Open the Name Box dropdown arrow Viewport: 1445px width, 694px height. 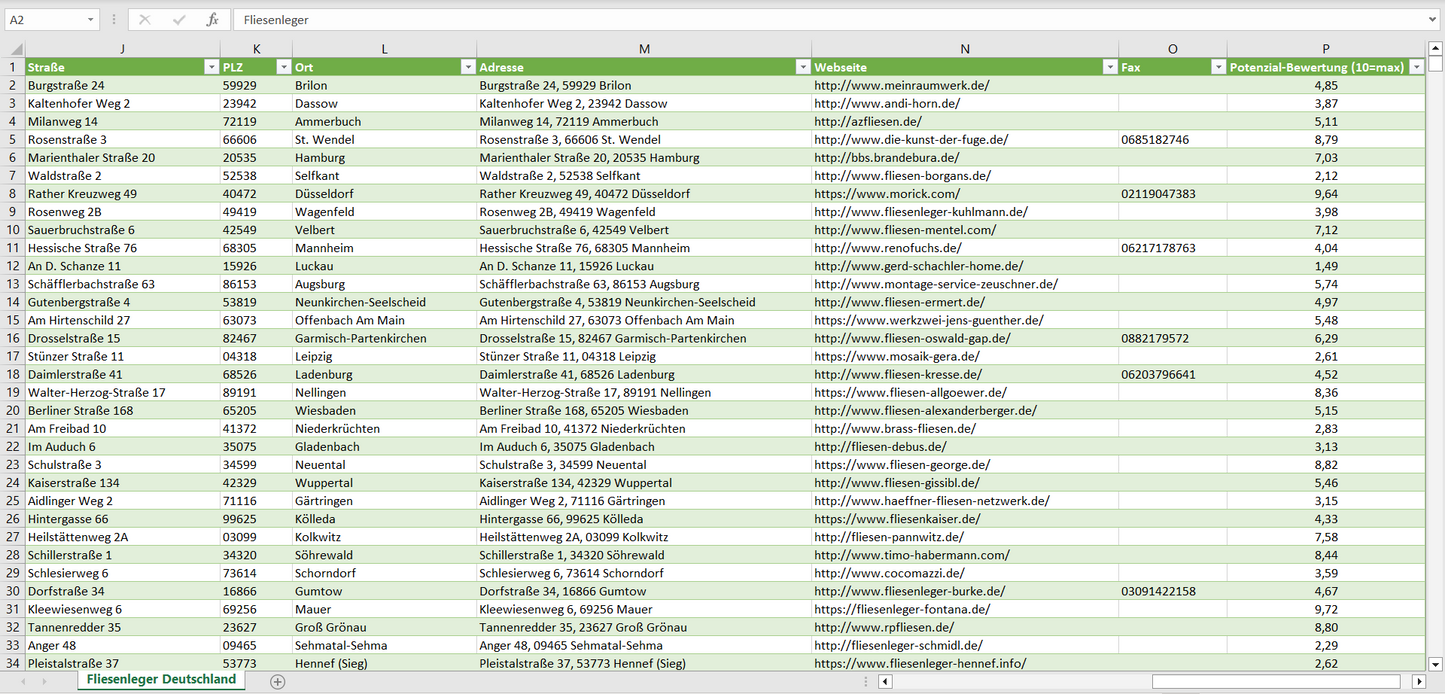click(91, 20)
